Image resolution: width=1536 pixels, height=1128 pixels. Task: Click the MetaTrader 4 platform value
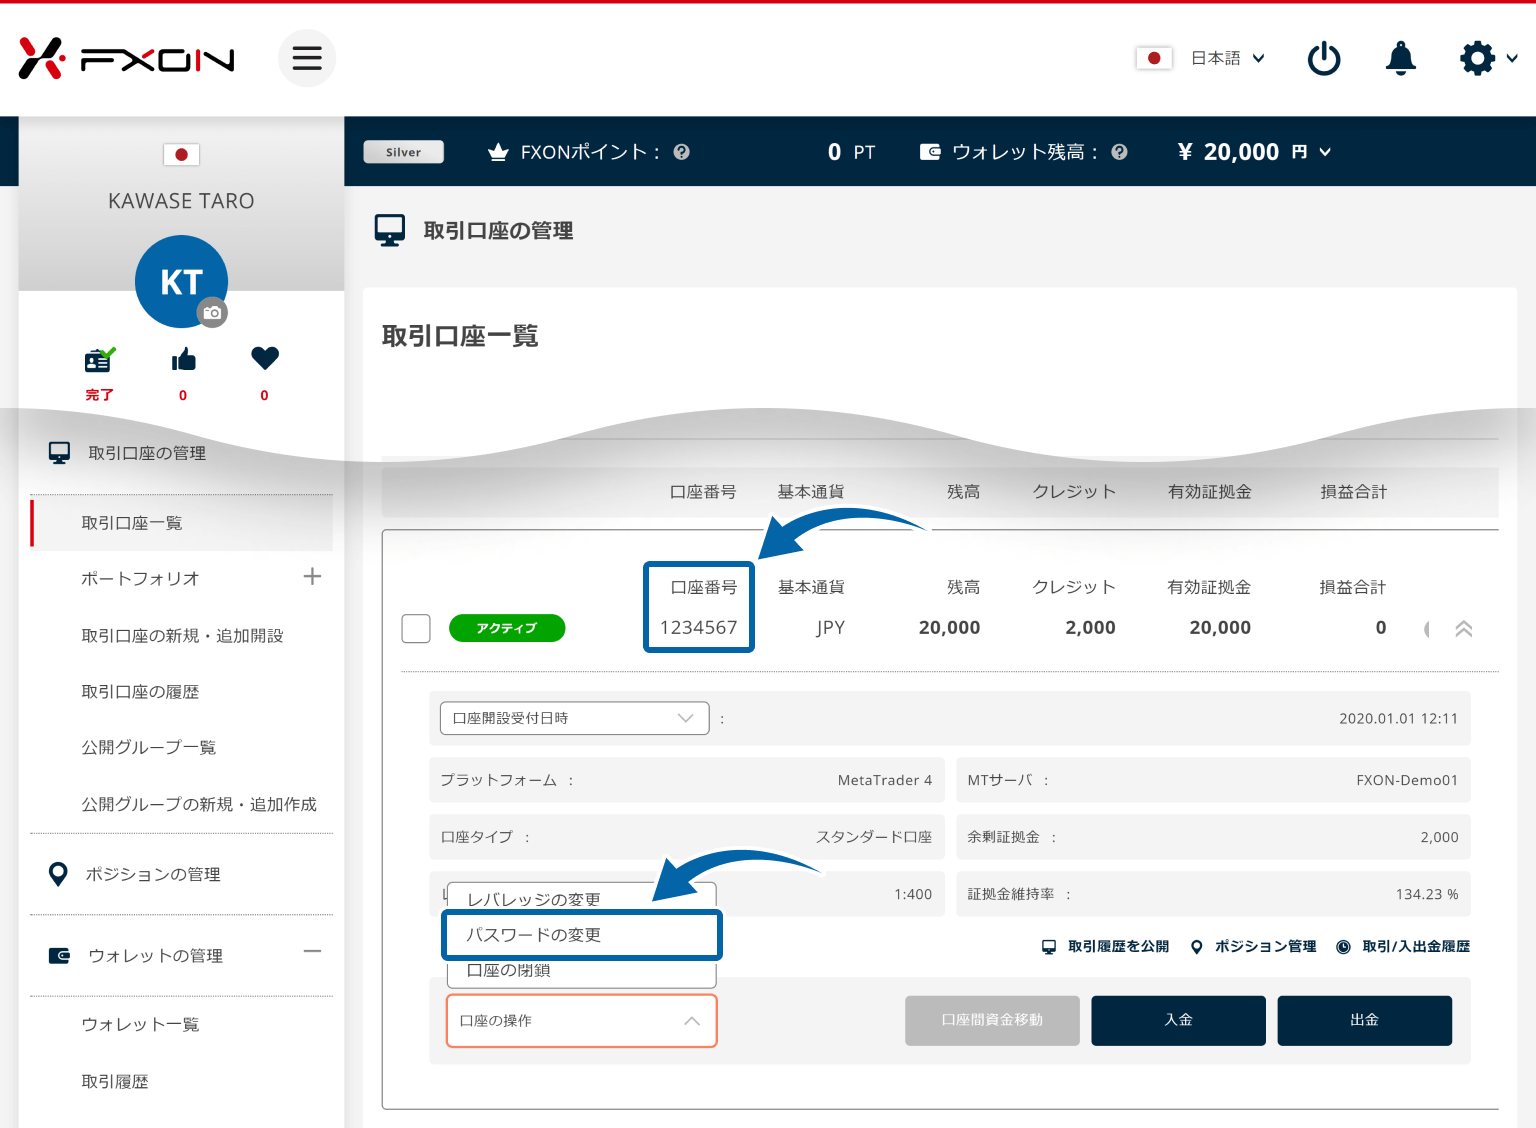point(885,781)
